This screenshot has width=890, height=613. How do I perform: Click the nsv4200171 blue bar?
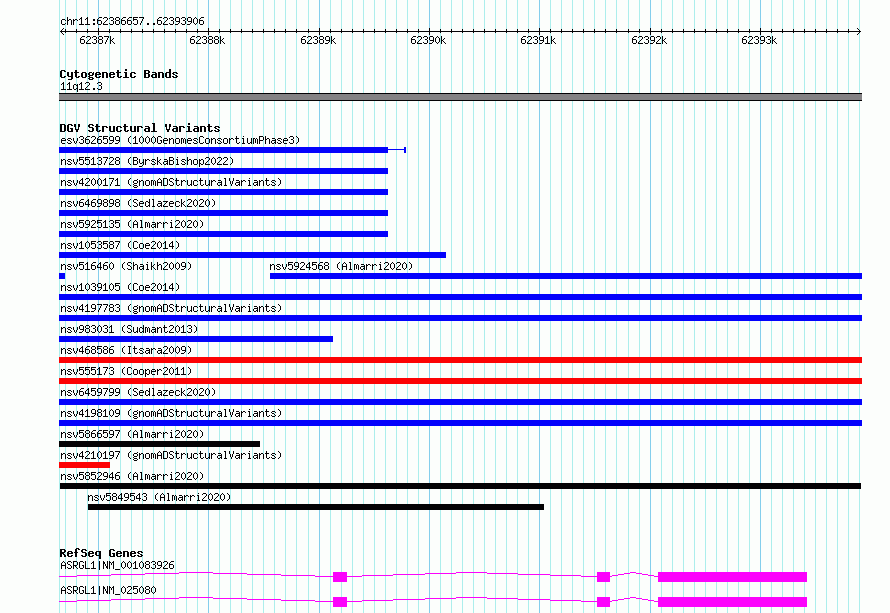[224, 192]
